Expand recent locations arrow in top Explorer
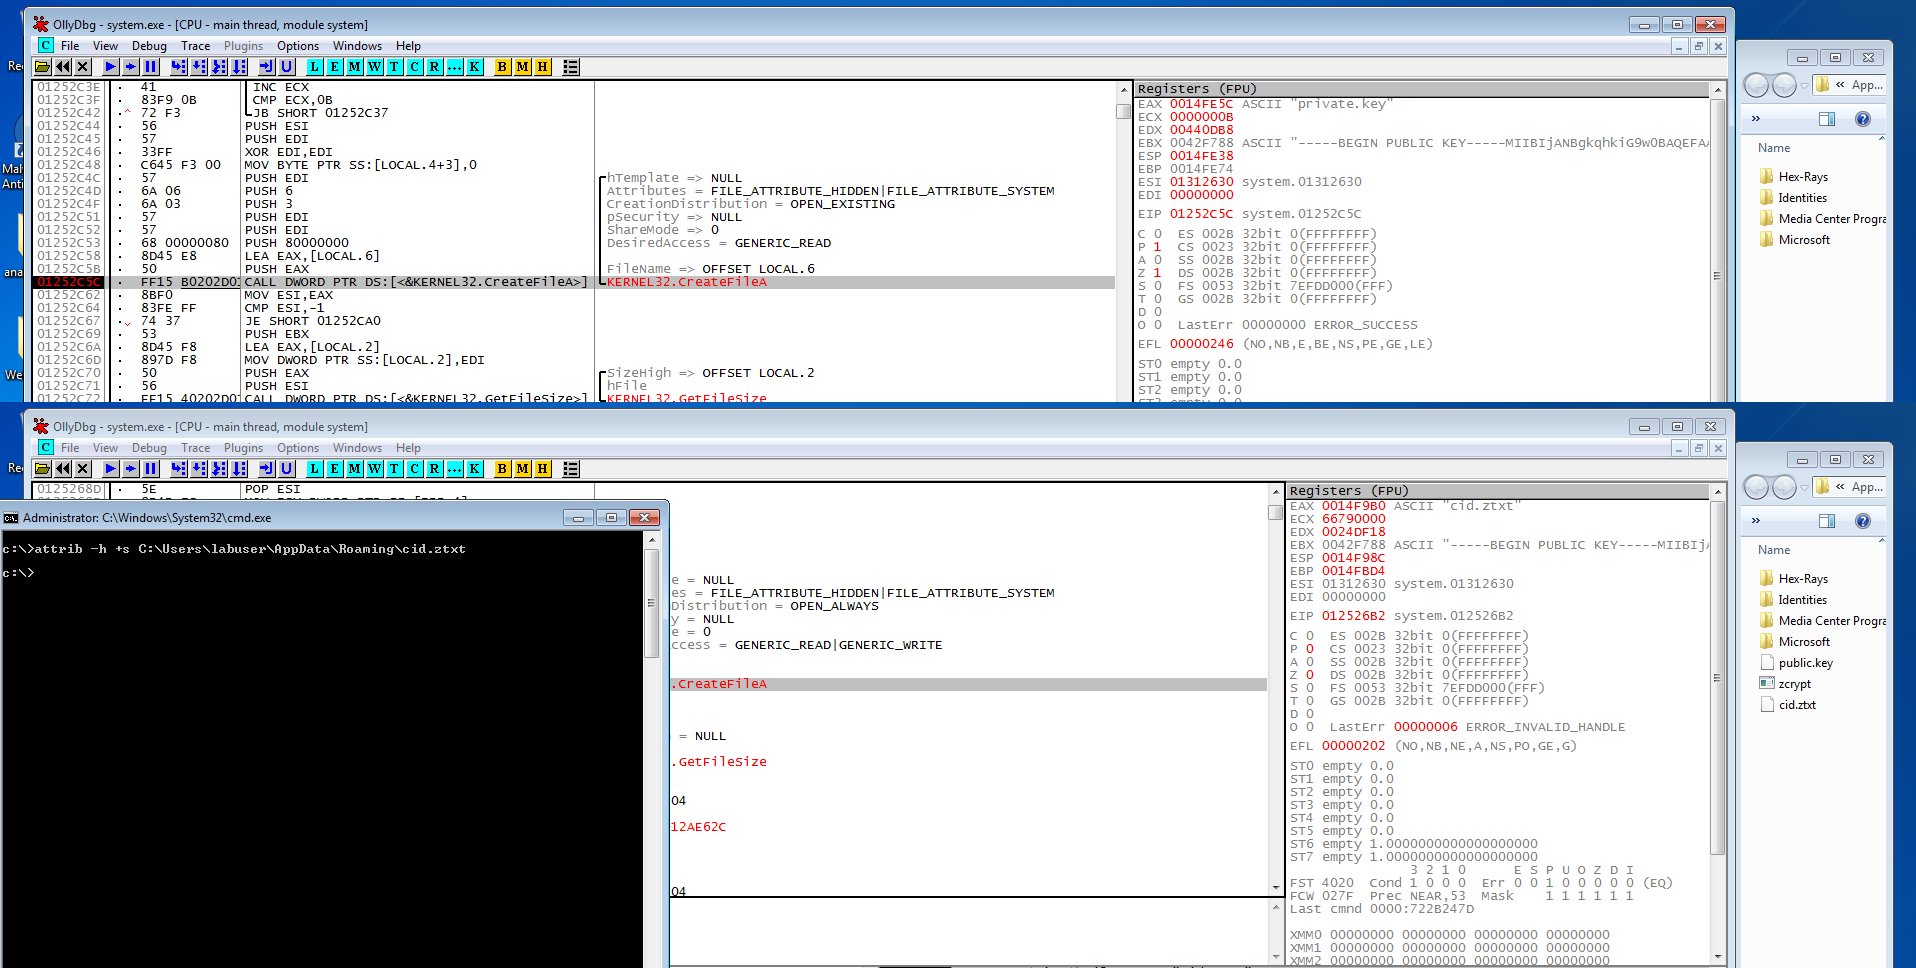The height and width of the screenshot is (968, 1916). (1804, 86)
